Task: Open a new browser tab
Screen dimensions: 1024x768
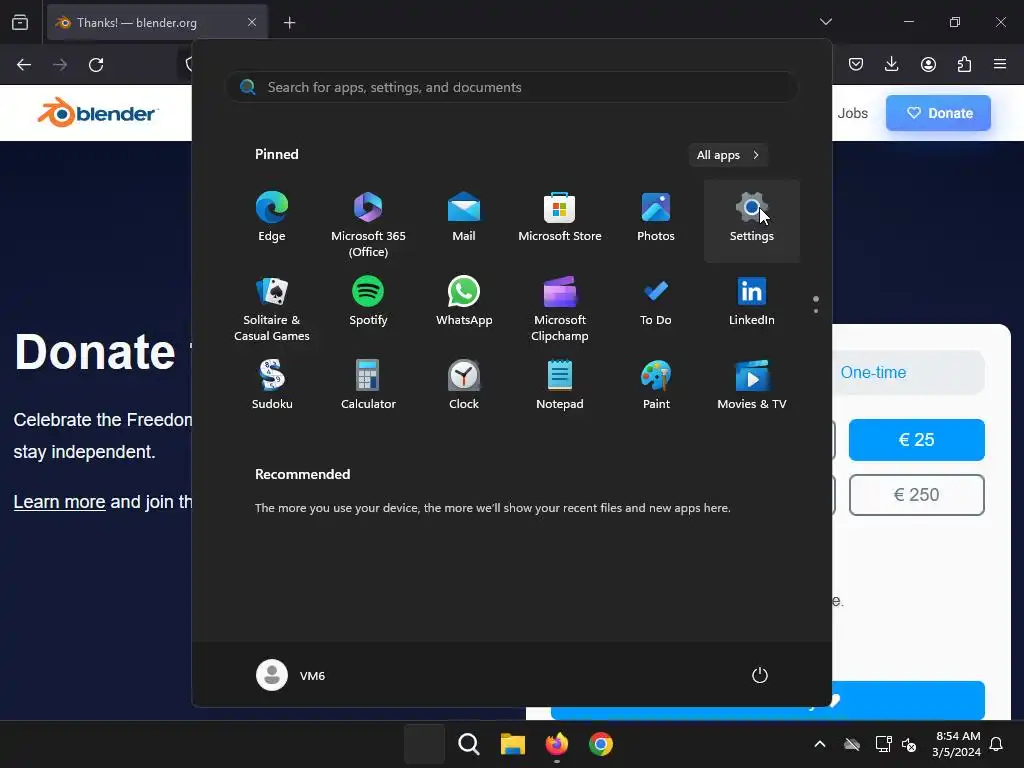Action: point(289,23)
